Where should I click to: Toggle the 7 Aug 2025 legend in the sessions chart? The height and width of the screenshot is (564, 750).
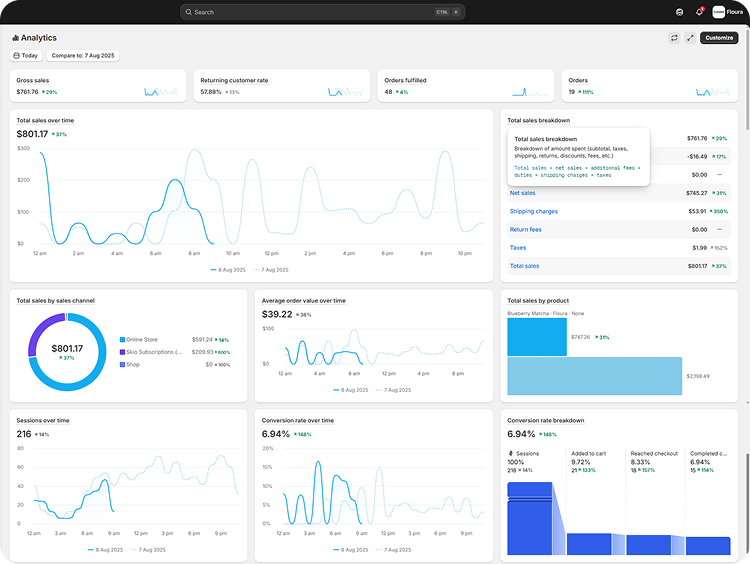148,550
